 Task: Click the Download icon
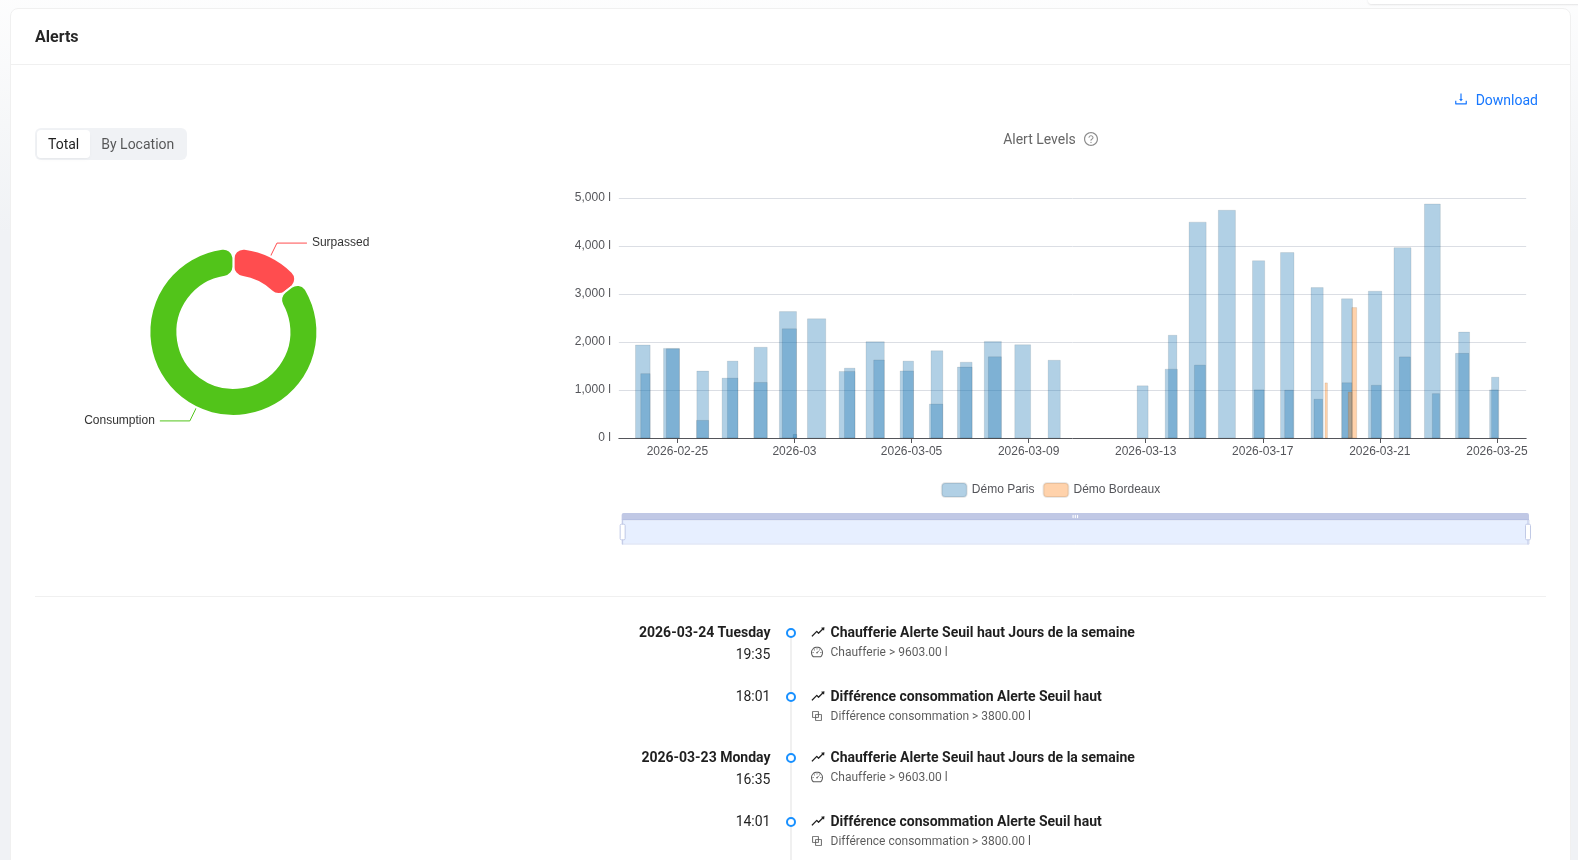[1460, 100]
